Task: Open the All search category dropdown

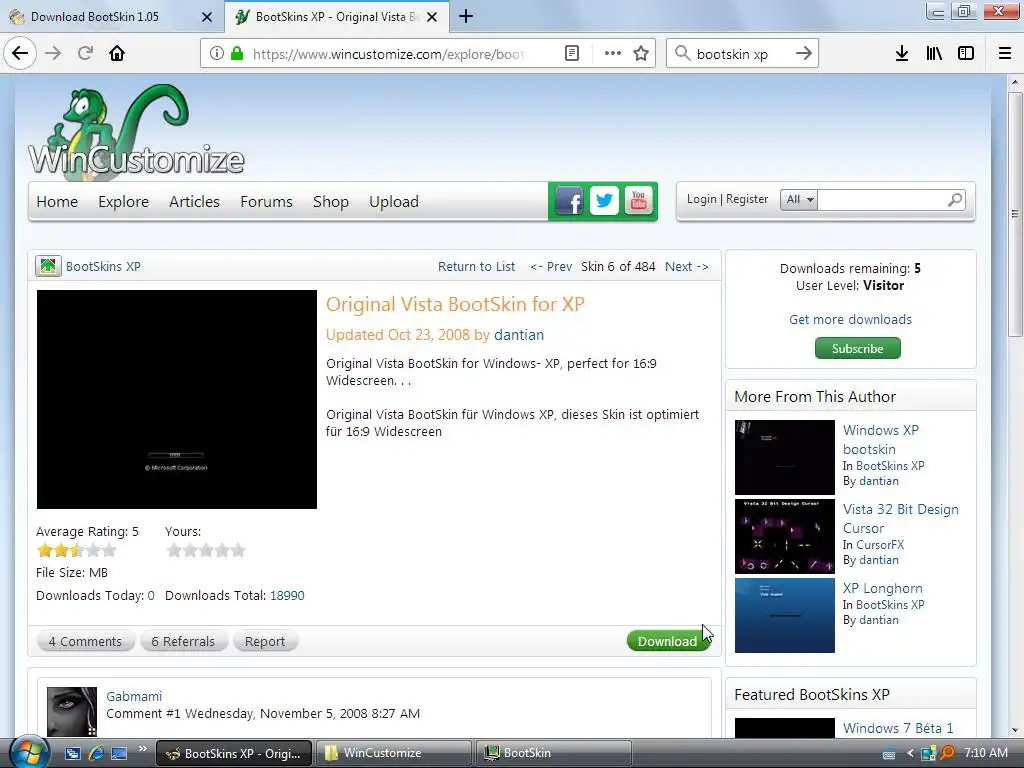Action: click(799, 199)
